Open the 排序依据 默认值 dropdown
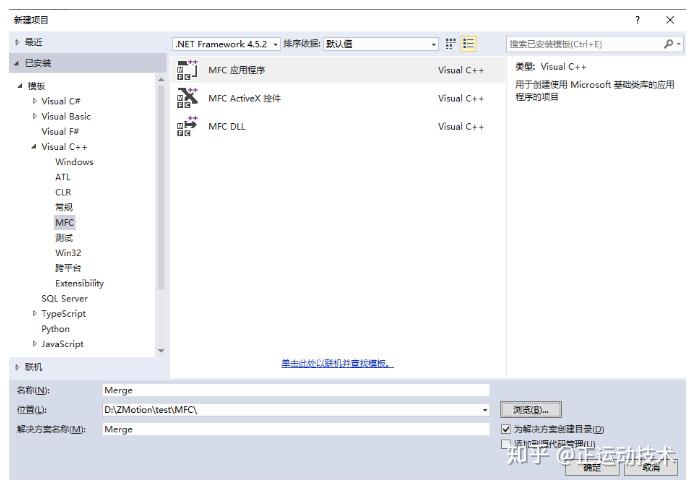Image resolution: width=694 pixels, height=484 pixels. 381,44
